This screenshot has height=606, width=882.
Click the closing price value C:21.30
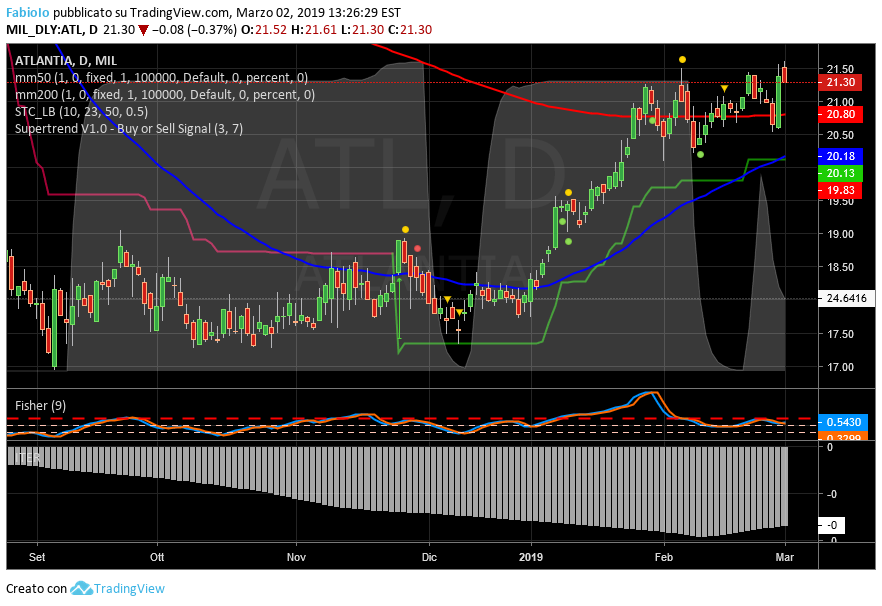click(x=410, y=30)
